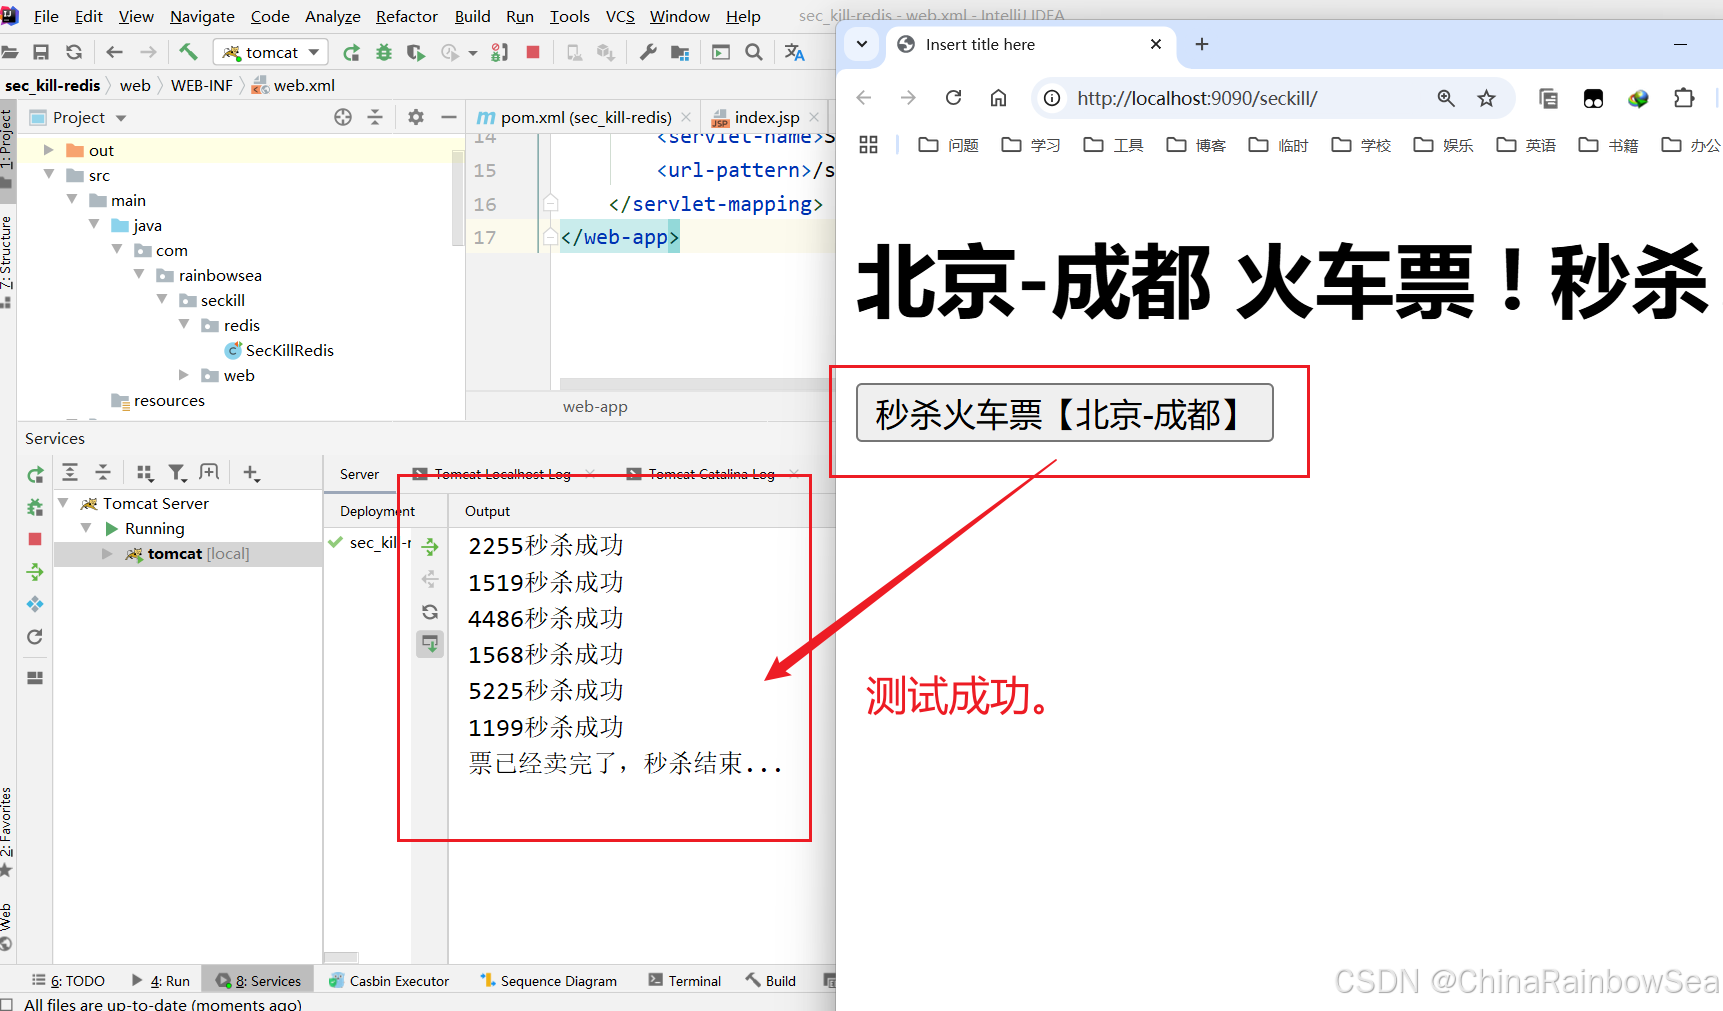The height and width of the screenshot is (1011, 1723).
Task: Switch to the index.jsp editor tab
Action: (x=767, y=117)
